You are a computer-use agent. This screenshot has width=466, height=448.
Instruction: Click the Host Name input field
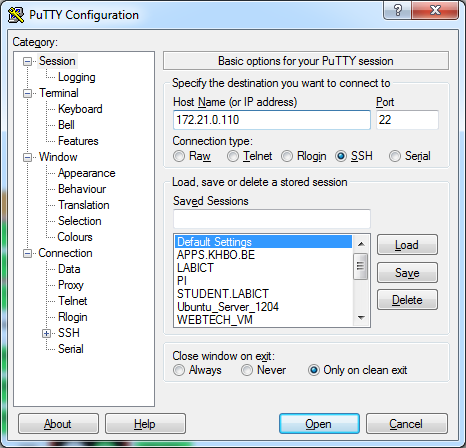[x=272, y=120]
